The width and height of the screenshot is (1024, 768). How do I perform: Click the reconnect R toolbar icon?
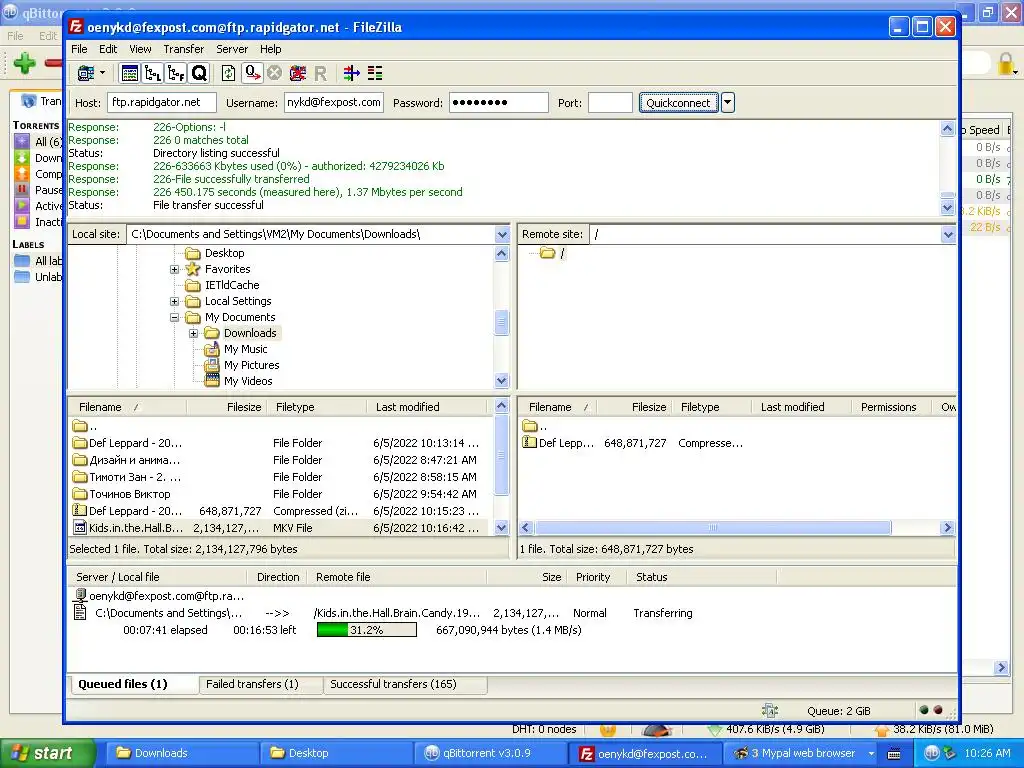pos(320,73)
